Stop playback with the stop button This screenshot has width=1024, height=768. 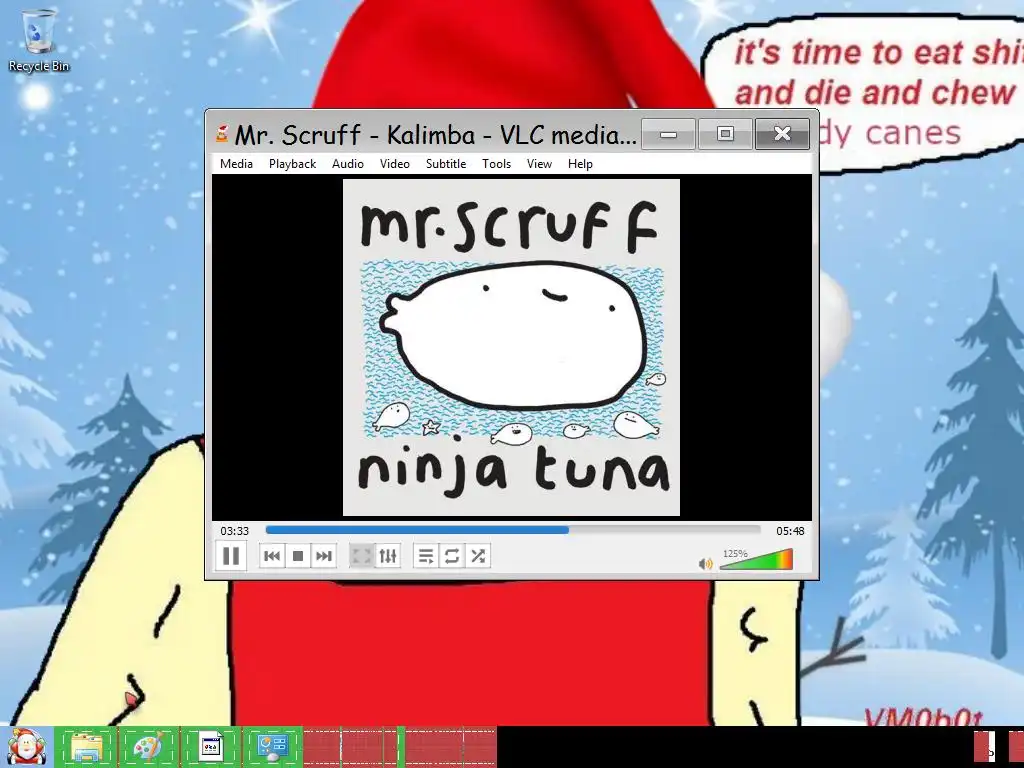(x=298, y=556)
